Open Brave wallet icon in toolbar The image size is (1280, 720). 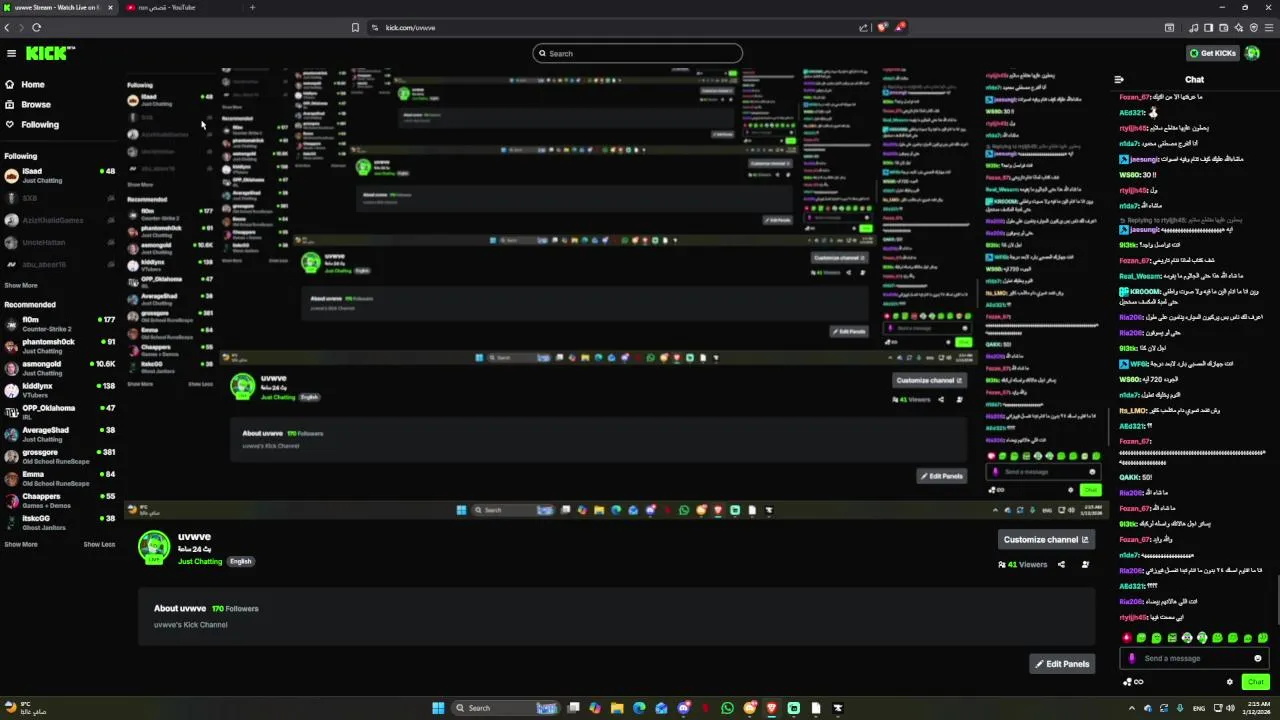pyautogui.click(x=1223, y=28)
